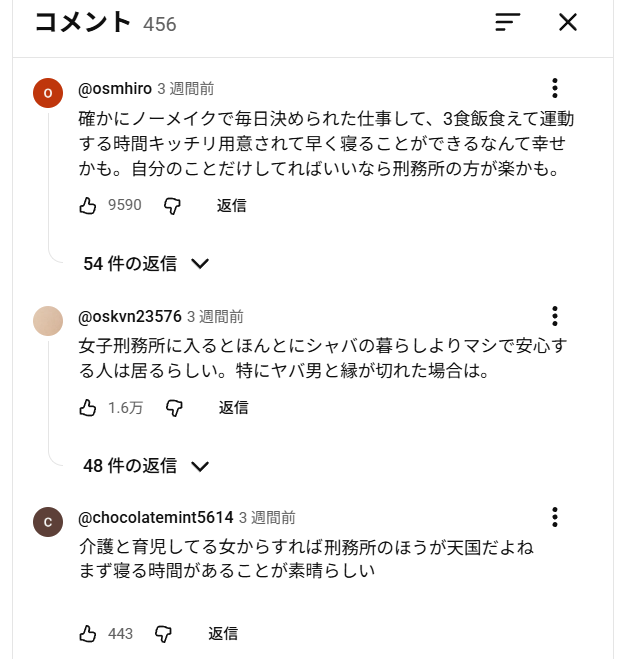Dislike the @oskvn23576 comment
Viewport: 626px width, 659px height.
[x=174, y=408]
